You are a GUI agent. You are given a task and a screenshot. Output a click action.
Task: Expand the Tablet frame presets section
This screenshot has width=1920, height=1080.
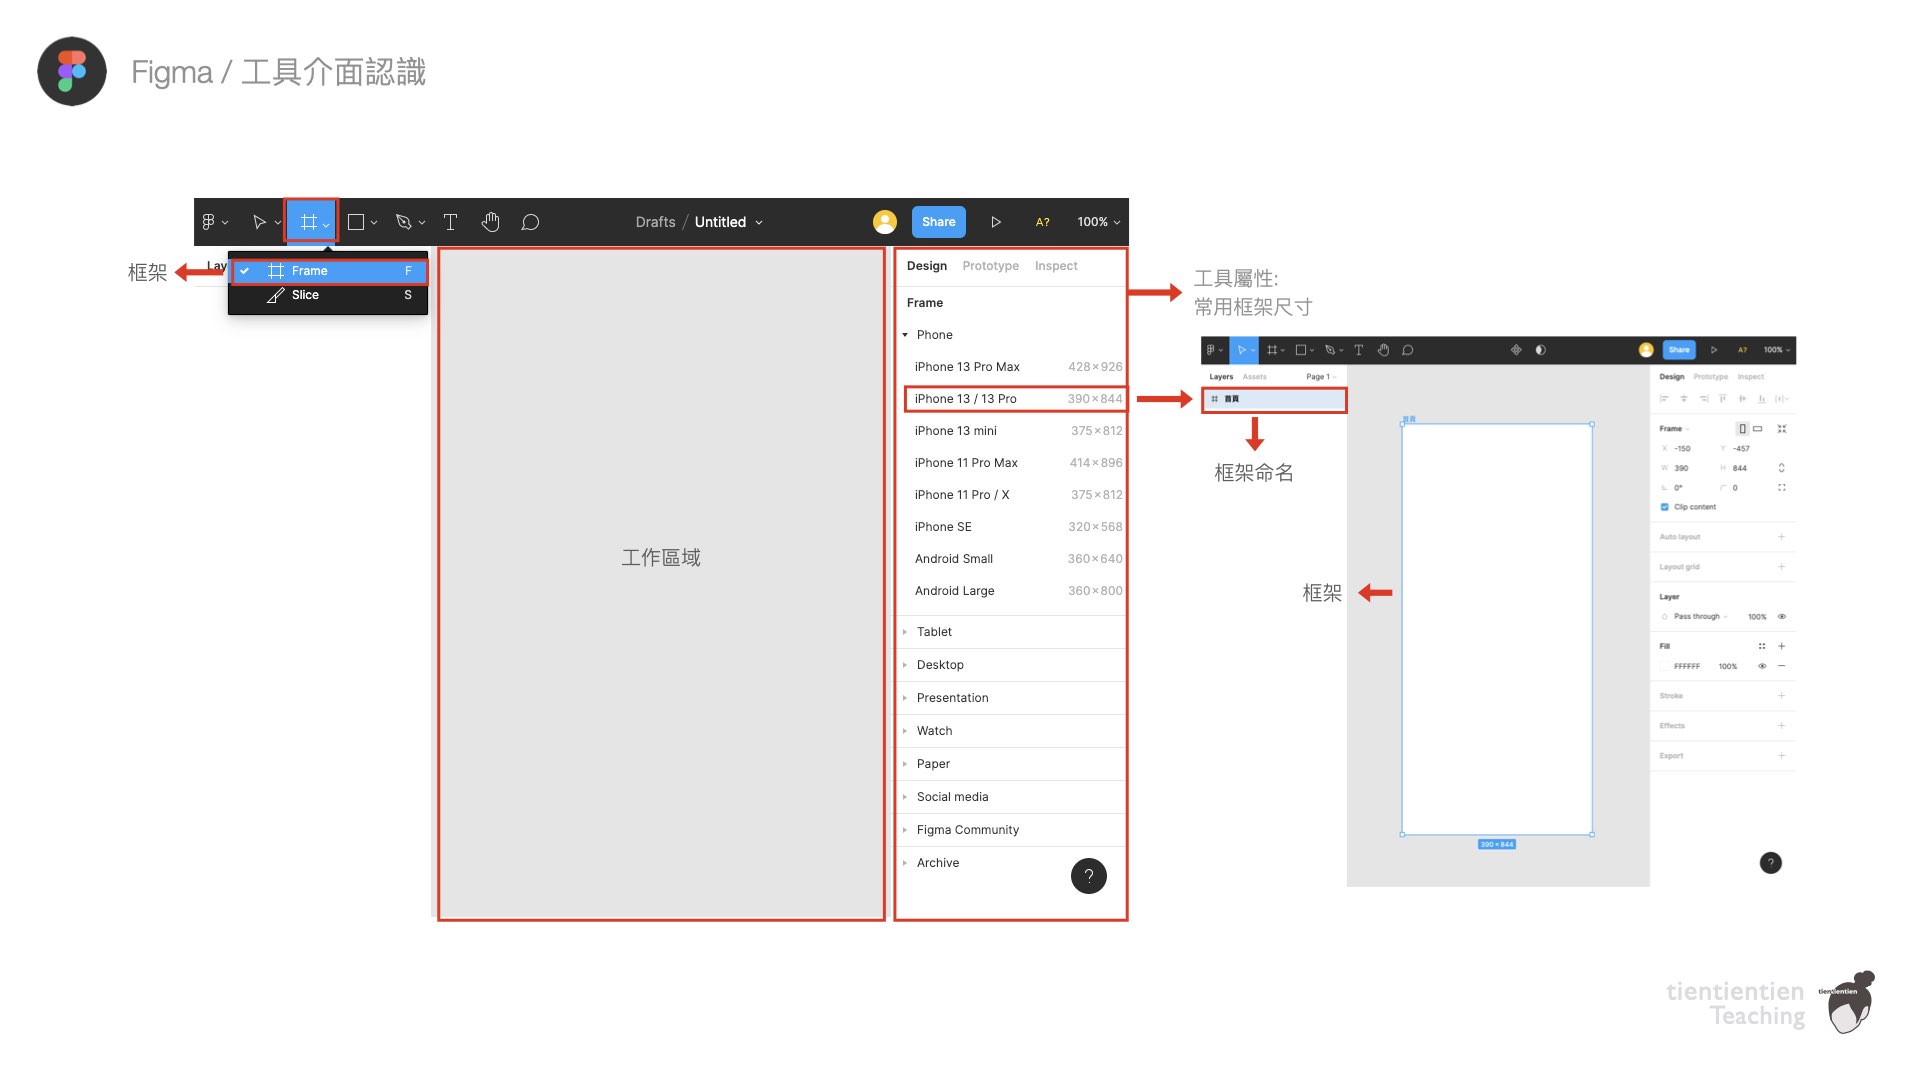[x=934, y=631]
